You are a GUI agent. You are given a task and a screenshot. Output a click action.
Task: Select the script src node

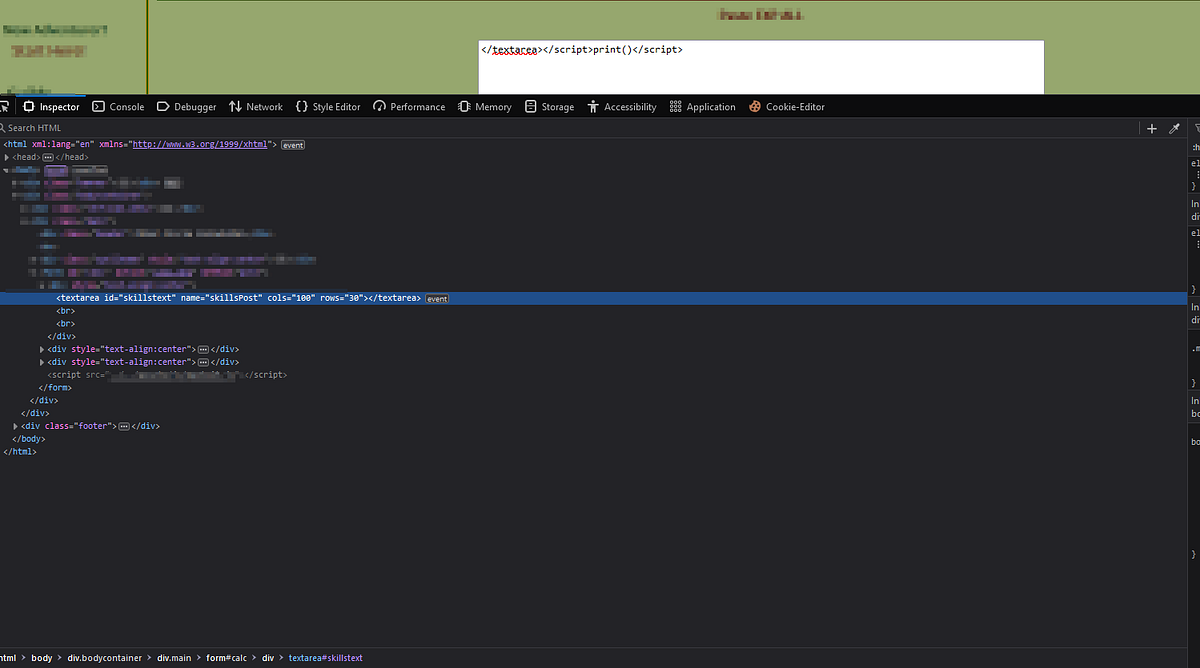[x=167, y=375]
